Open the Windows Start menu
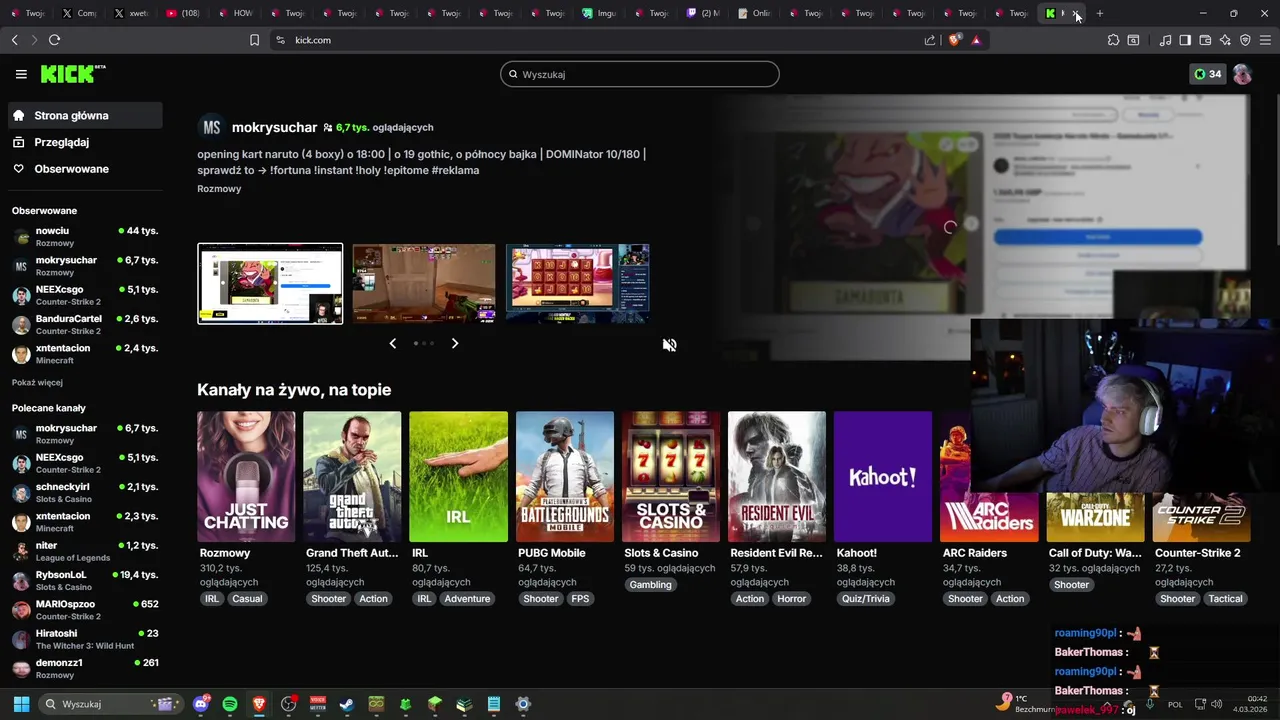 [21, 704]
